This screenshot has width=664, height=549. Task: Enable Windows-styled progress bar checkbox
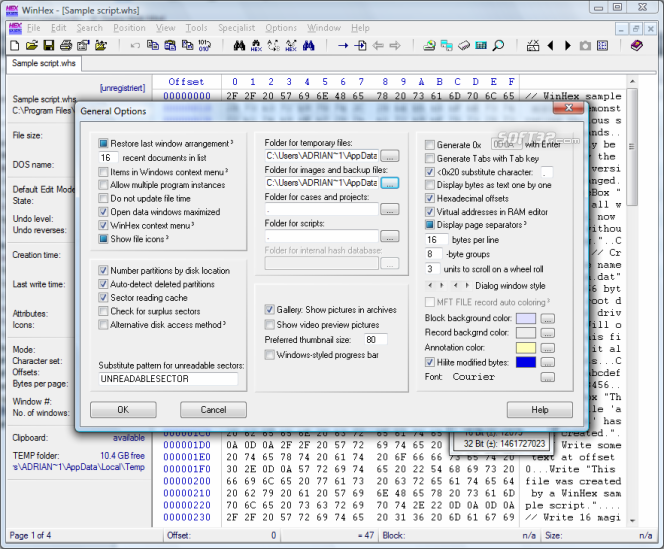tap(269, 355)
